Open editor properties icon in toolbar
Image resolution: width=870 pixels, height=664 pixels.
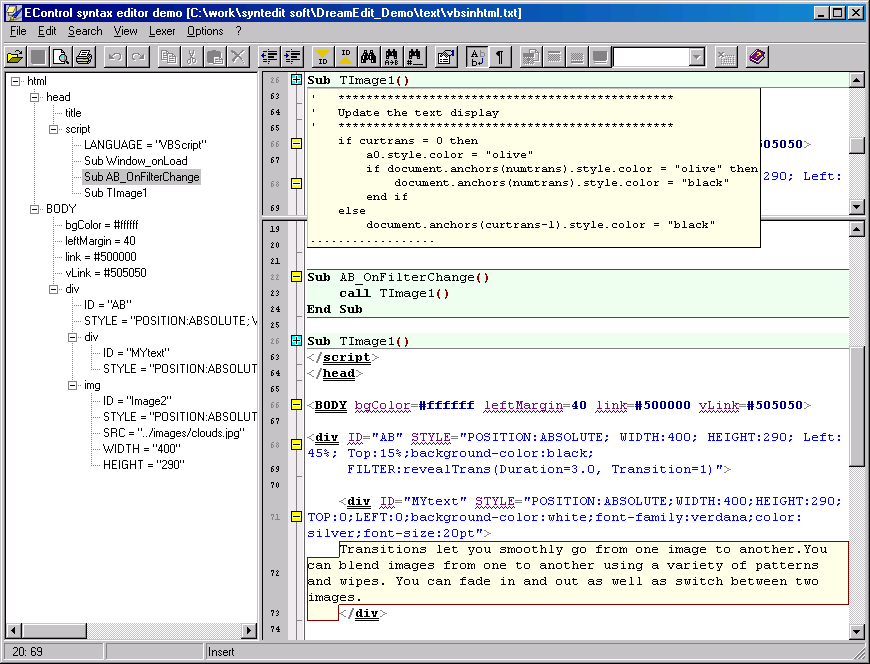446,57
